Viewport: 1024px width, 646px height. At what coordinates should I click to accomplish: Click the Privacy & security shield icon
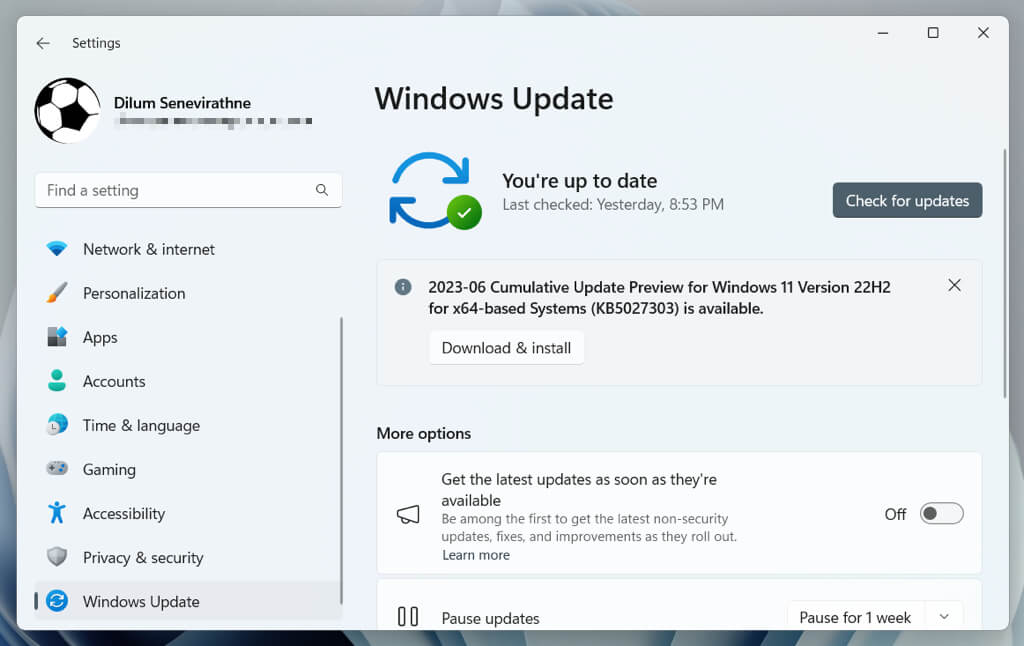(x=57, y=557)
